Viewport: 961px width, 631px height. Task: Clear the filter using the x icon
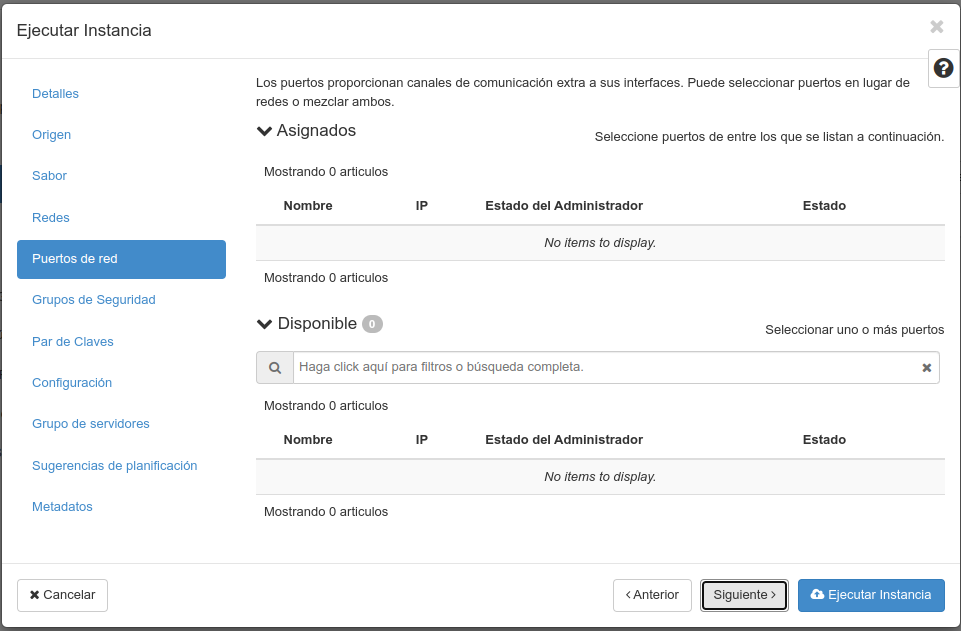coord(926,367)
